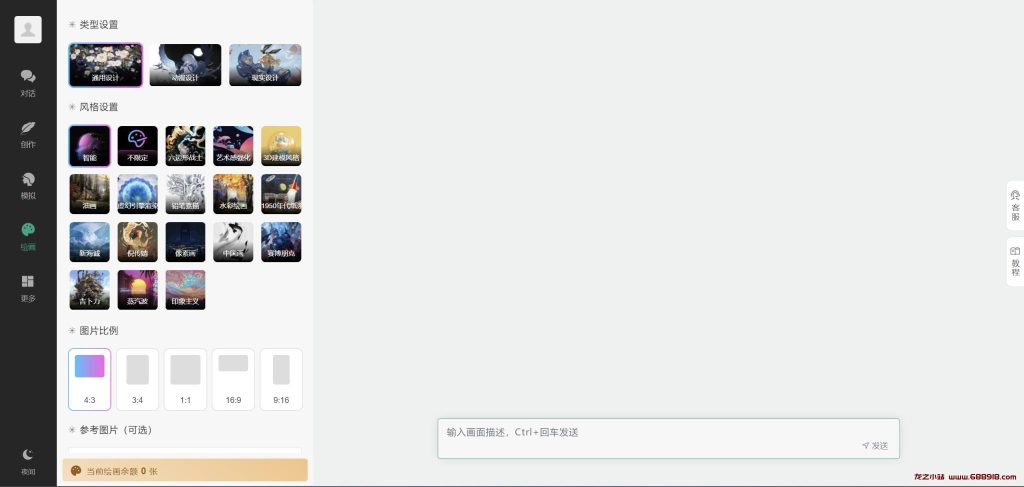
Task: Set image ratio to 1:1
Action: (x=185, y=379)
